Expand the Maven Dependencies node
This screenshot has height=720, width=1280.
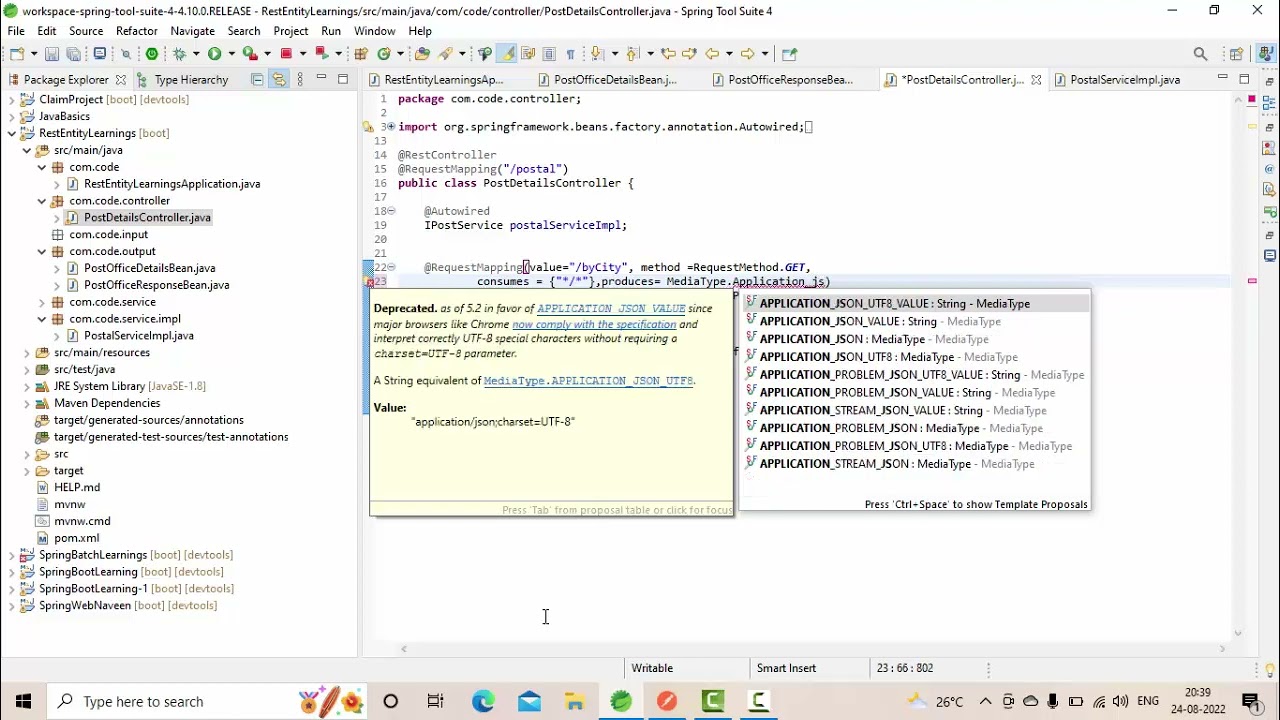(27, 403)
